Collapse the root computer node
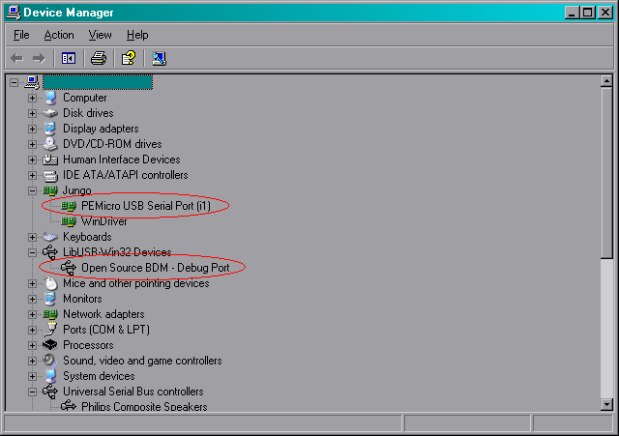619x436 pixels. [x=14, y=83]
